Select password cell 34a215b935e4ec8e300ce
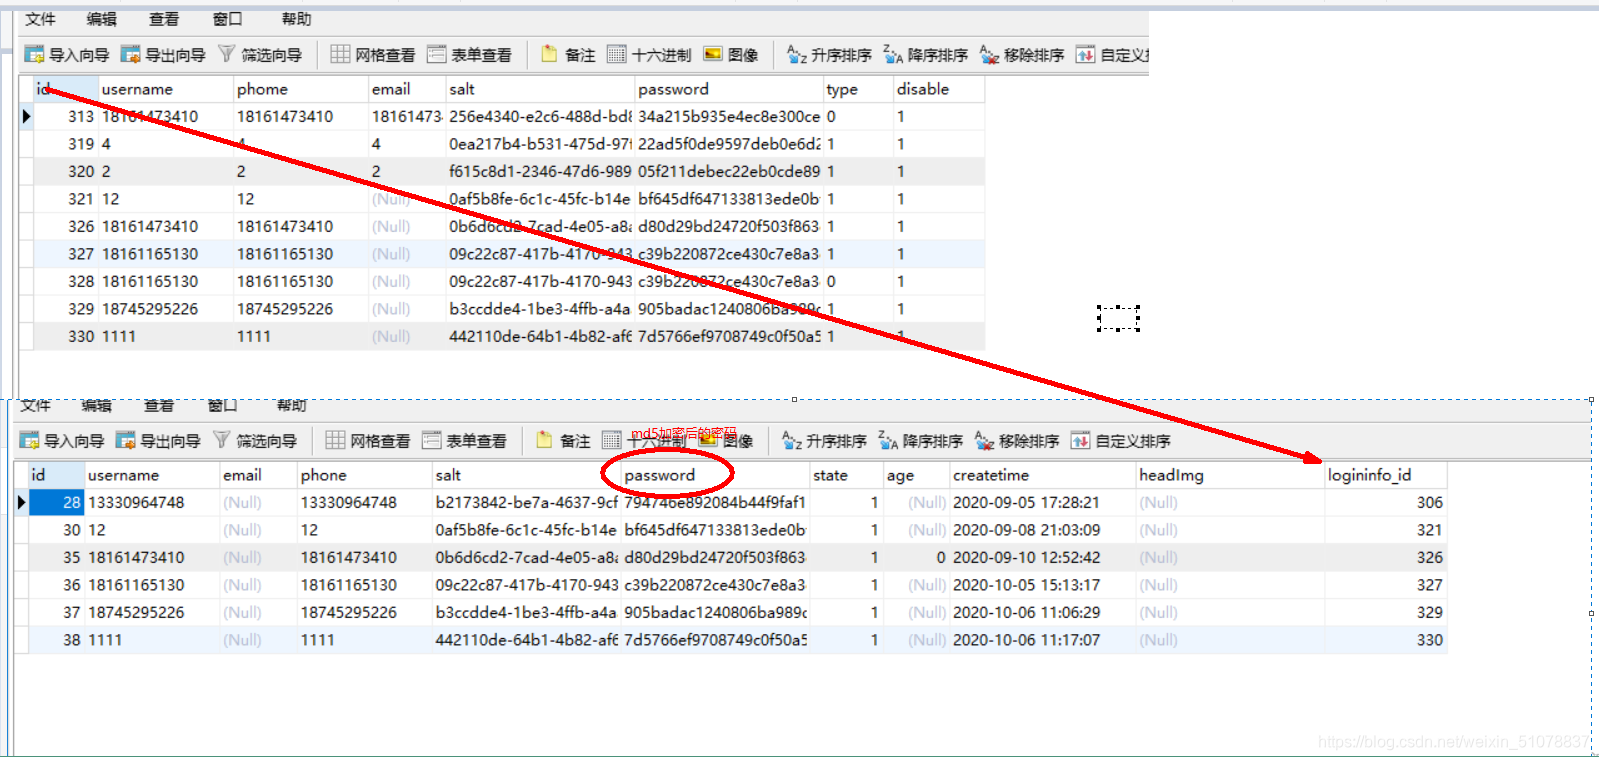The height and width of the screenshot is (760, 1599). tap(728, 116)
